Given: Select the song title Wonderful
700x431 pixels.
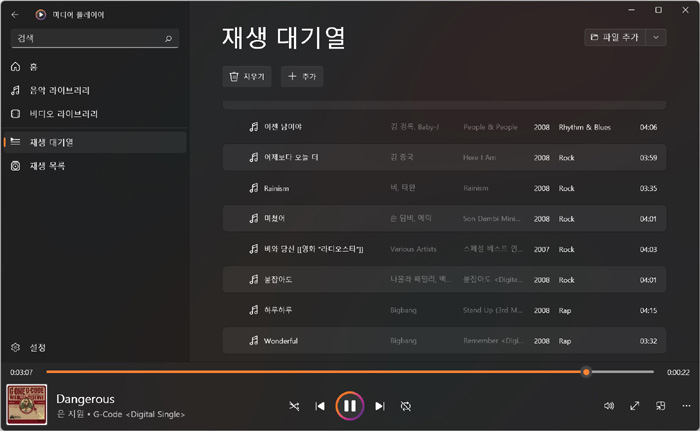Looking at the screenshot, I should [x=281, y=341].
